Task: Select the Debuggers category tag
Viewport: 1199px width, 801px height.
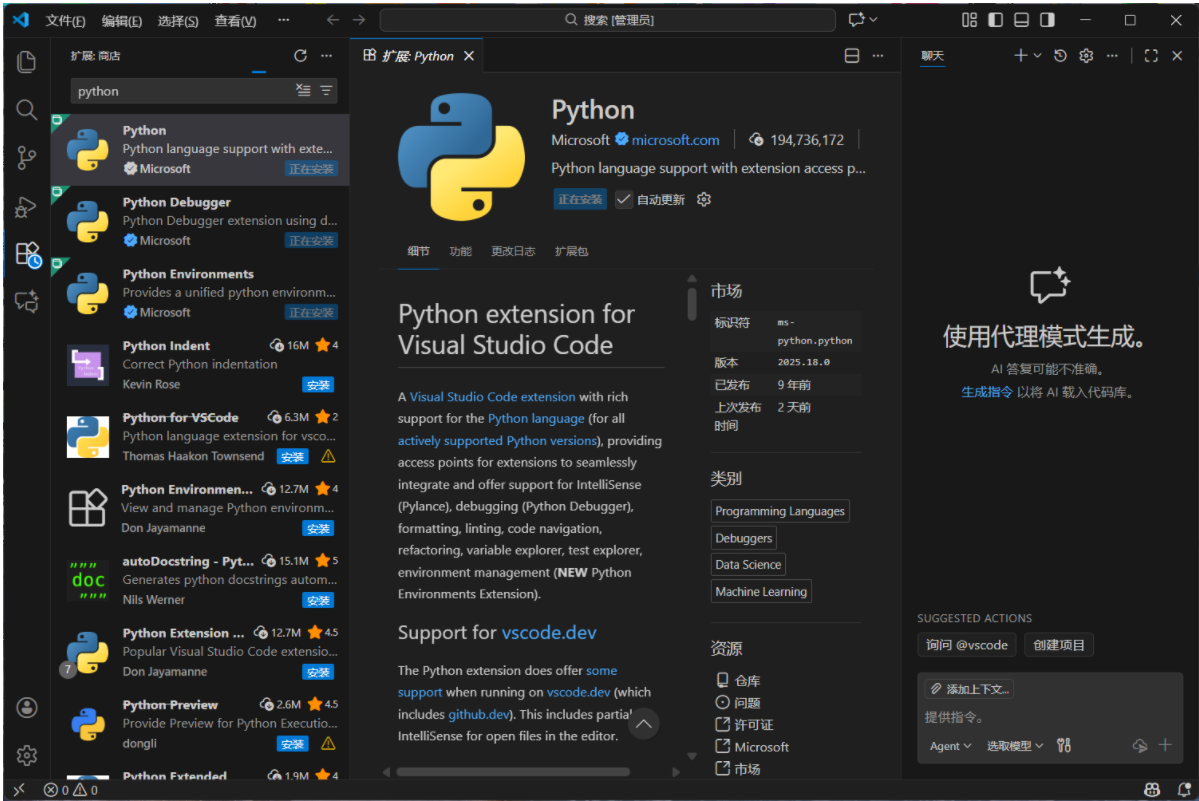Action: (x=743, y=538)
